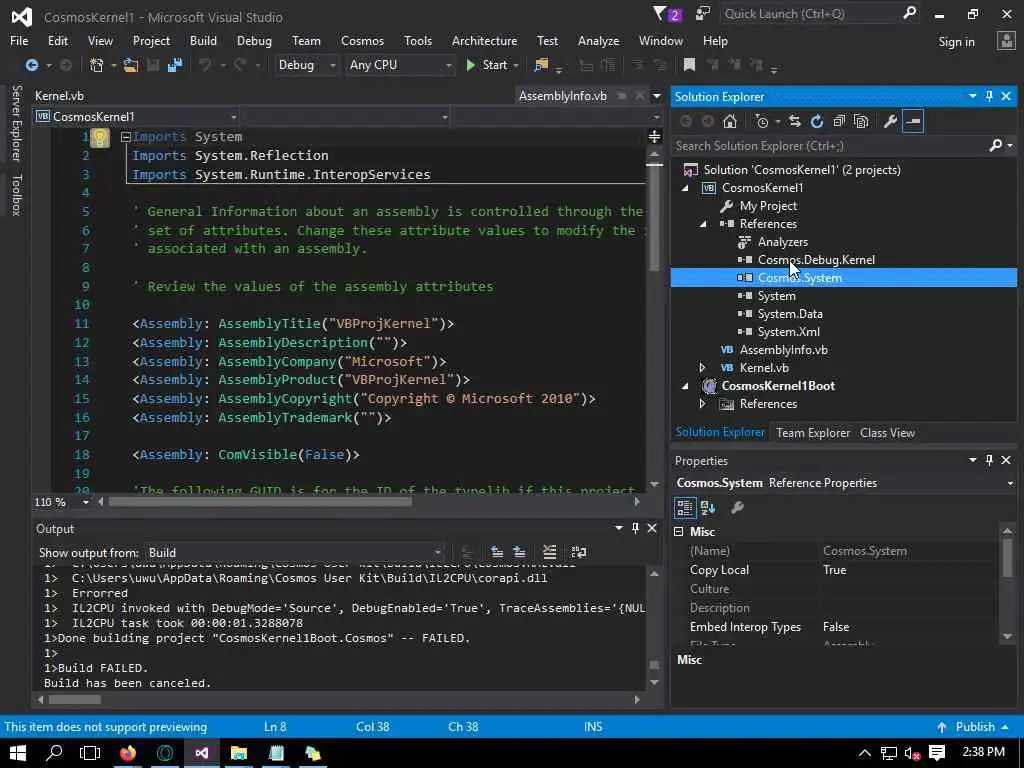Collapse the Imports region at line 1
The image size is (1024, 768).
click(x=126, y=137)
